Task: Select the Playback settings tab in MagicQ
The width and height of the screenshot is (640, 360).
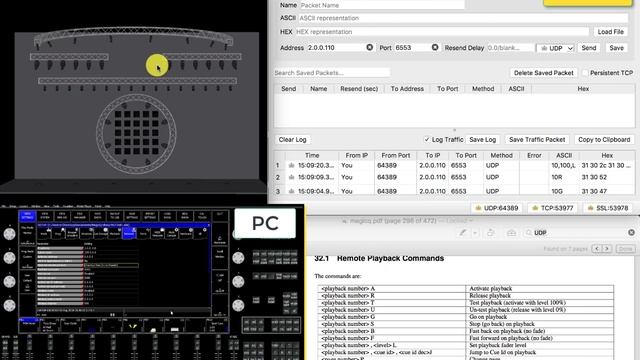Action: pos(115,233)
